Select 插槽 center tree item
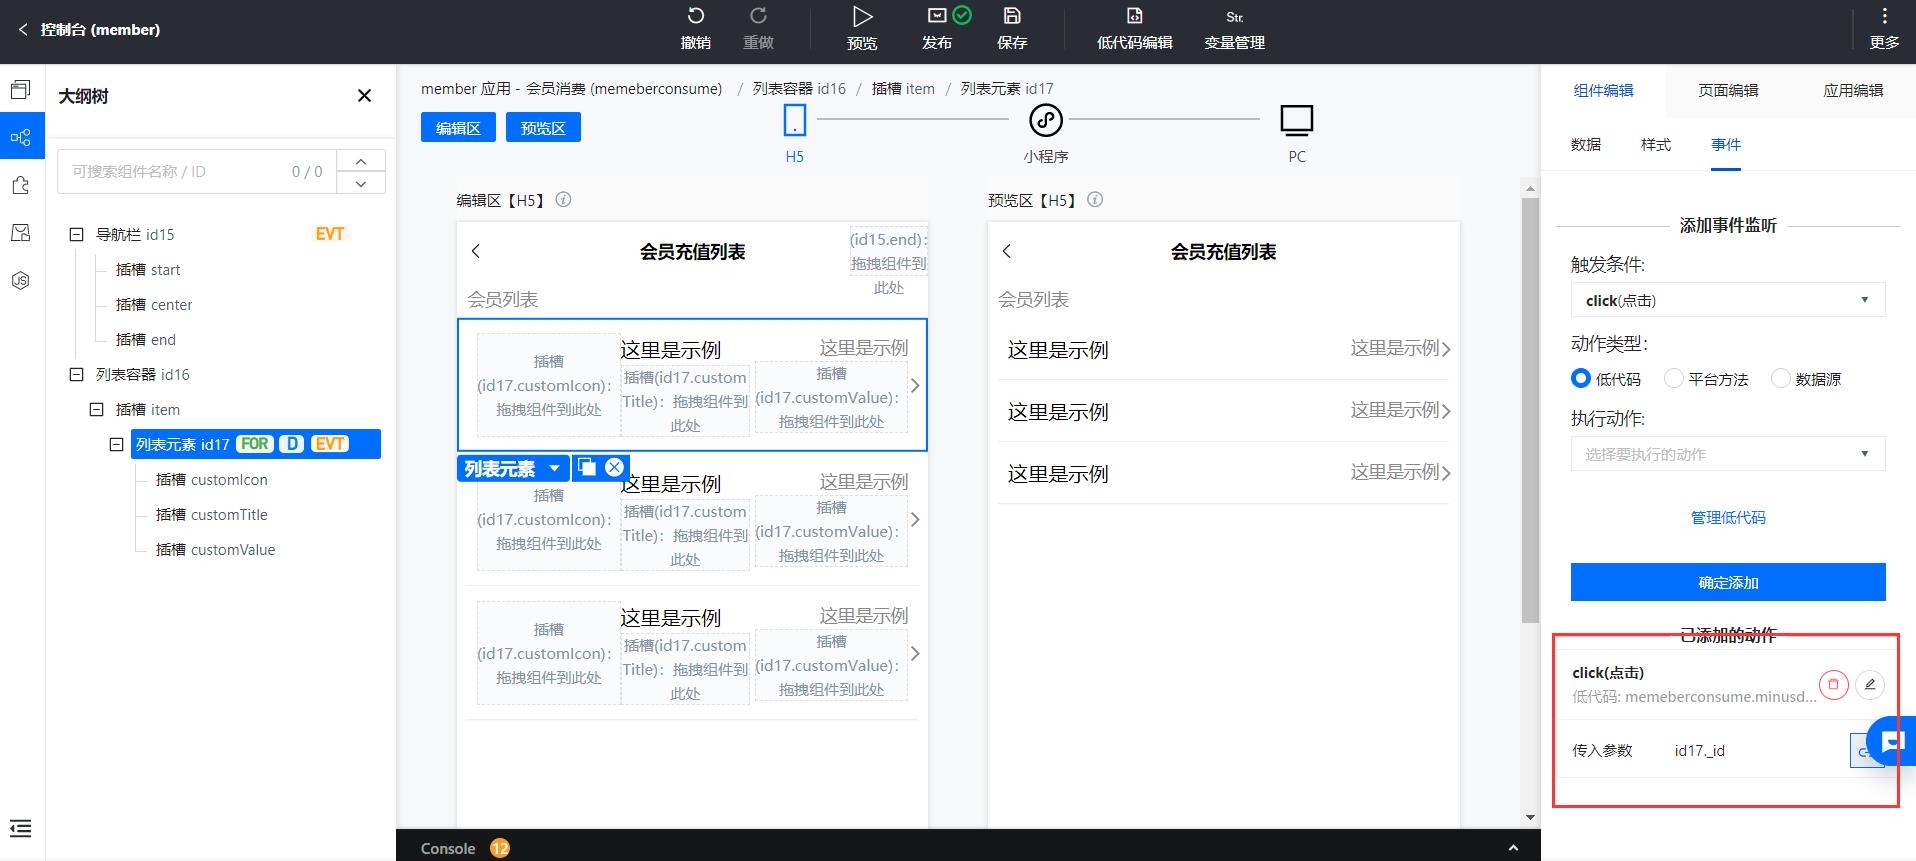The image size is (1916, 861). [x=154, y=304]
